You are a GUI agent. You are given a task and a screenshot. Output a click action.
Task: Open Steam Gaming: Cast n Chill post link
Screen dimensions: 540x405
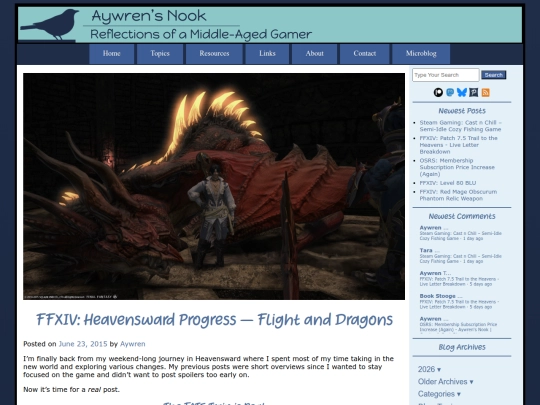[460, 126]
